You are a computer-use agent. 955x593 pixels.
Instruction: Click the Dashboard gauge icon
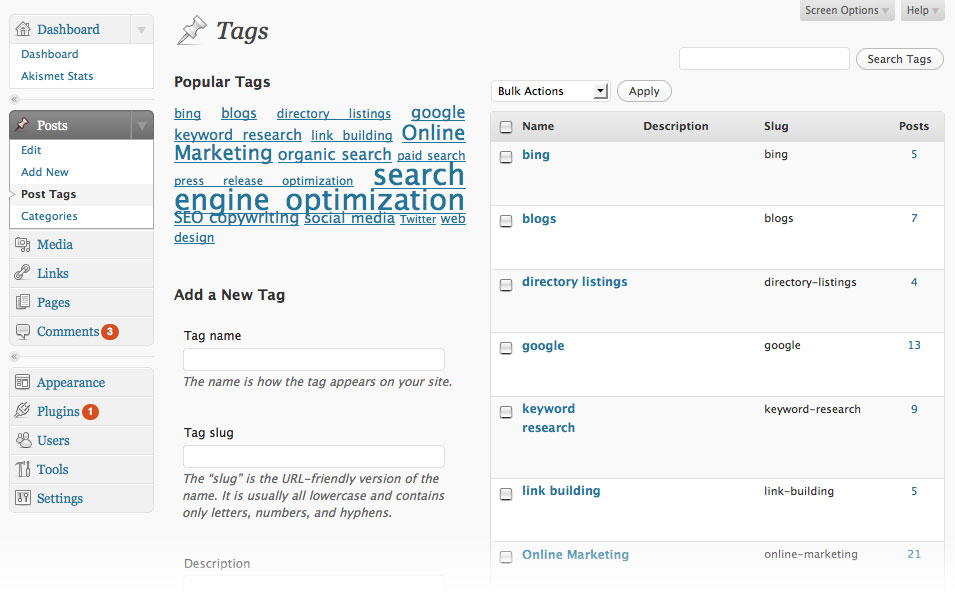pos(25,29)
